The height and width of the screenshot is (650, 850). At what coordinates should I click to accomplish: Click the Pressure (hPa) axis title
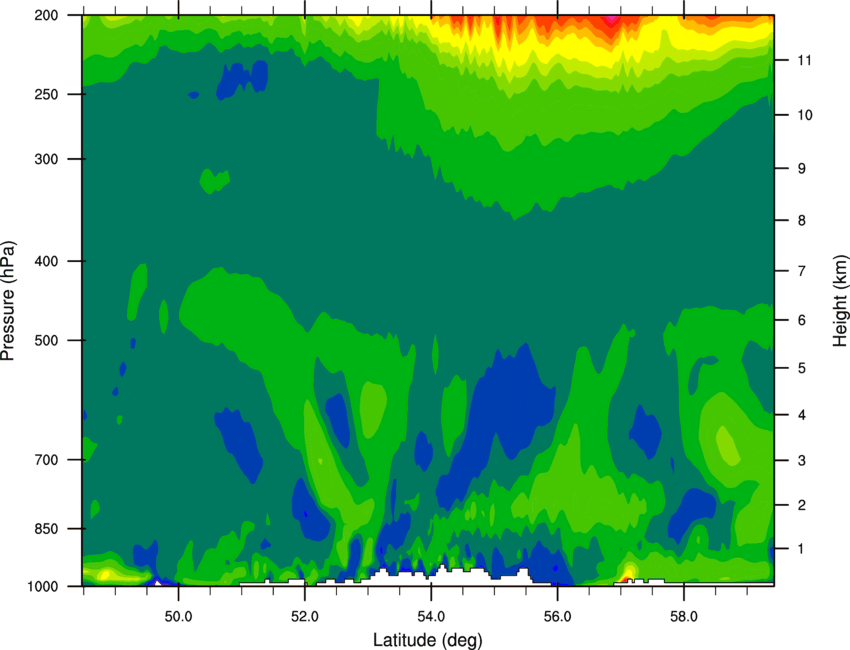pyautogui.click(x=8, y=301)
